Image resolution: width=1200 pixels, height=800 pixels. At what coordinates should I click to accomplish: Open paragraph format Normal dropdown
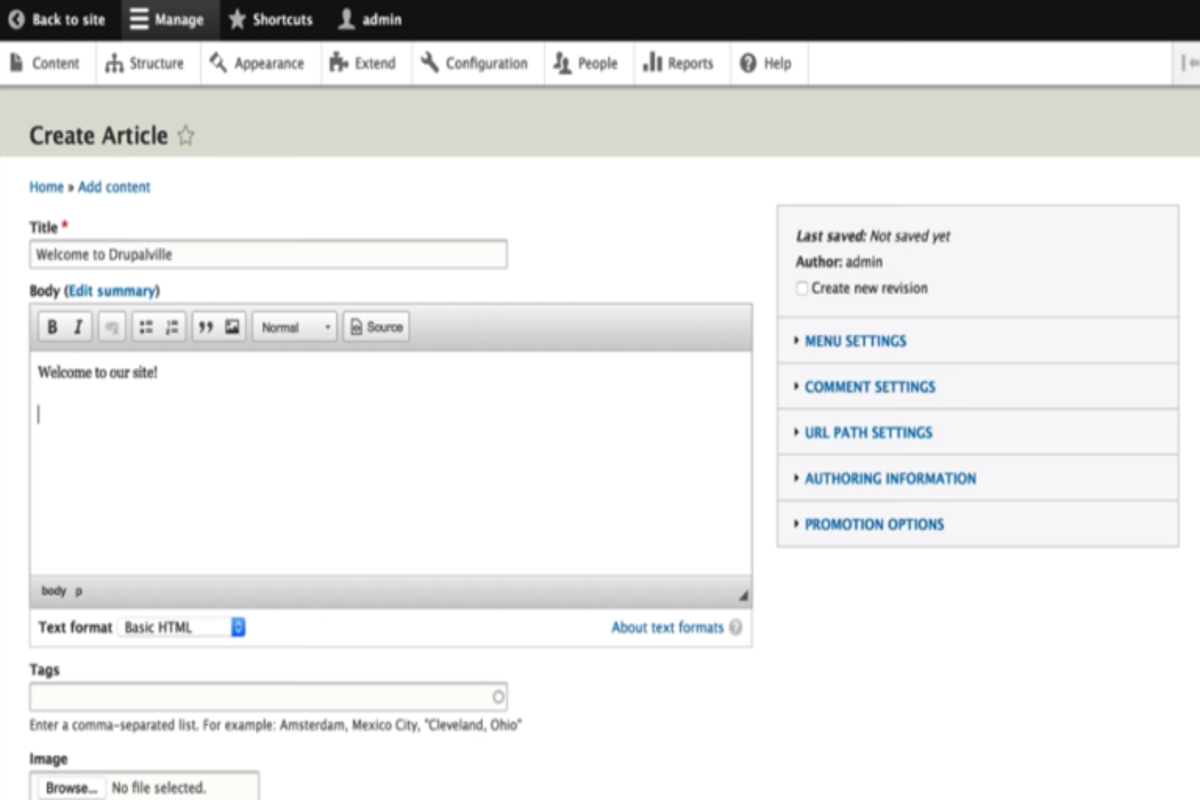294,327
